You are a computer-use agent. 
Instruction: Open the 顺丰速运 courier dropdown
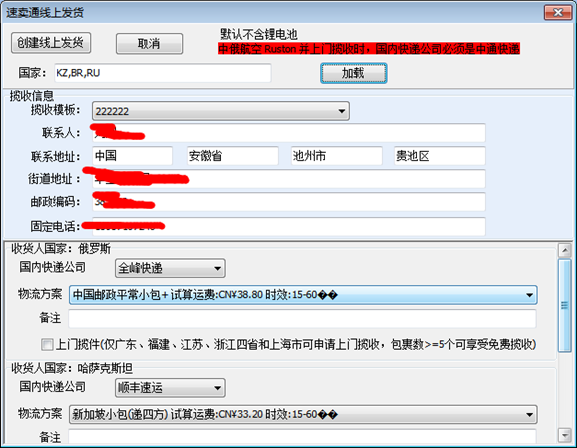pos(170,388)
